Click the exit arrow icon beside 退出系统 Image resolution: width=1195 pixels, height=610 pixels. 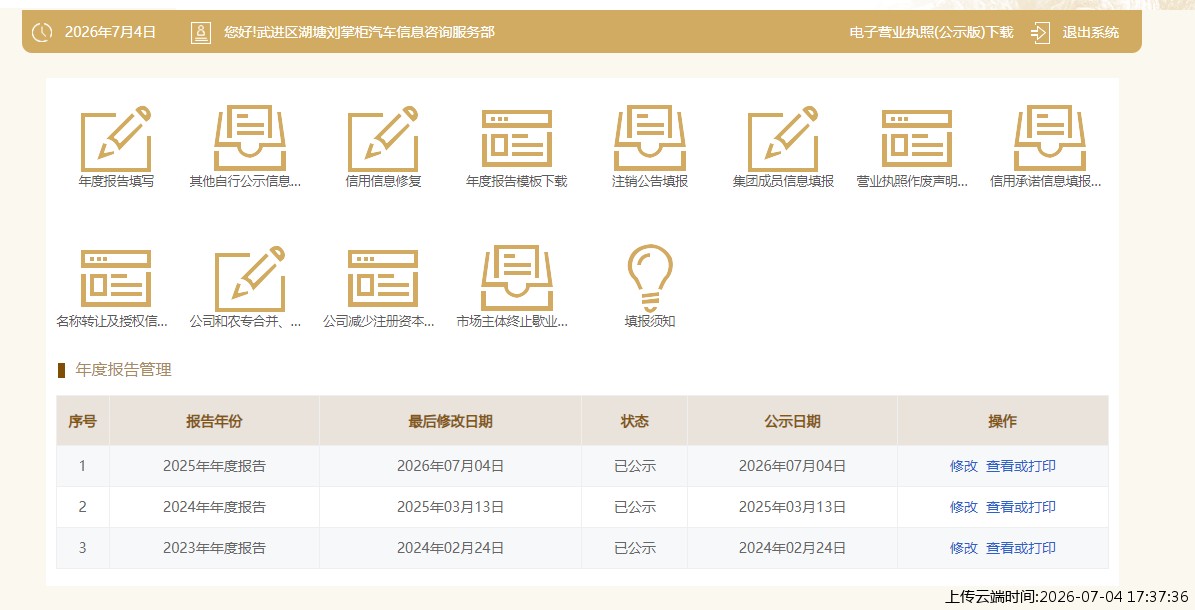pyautogui.click(x=1040, y=32)
